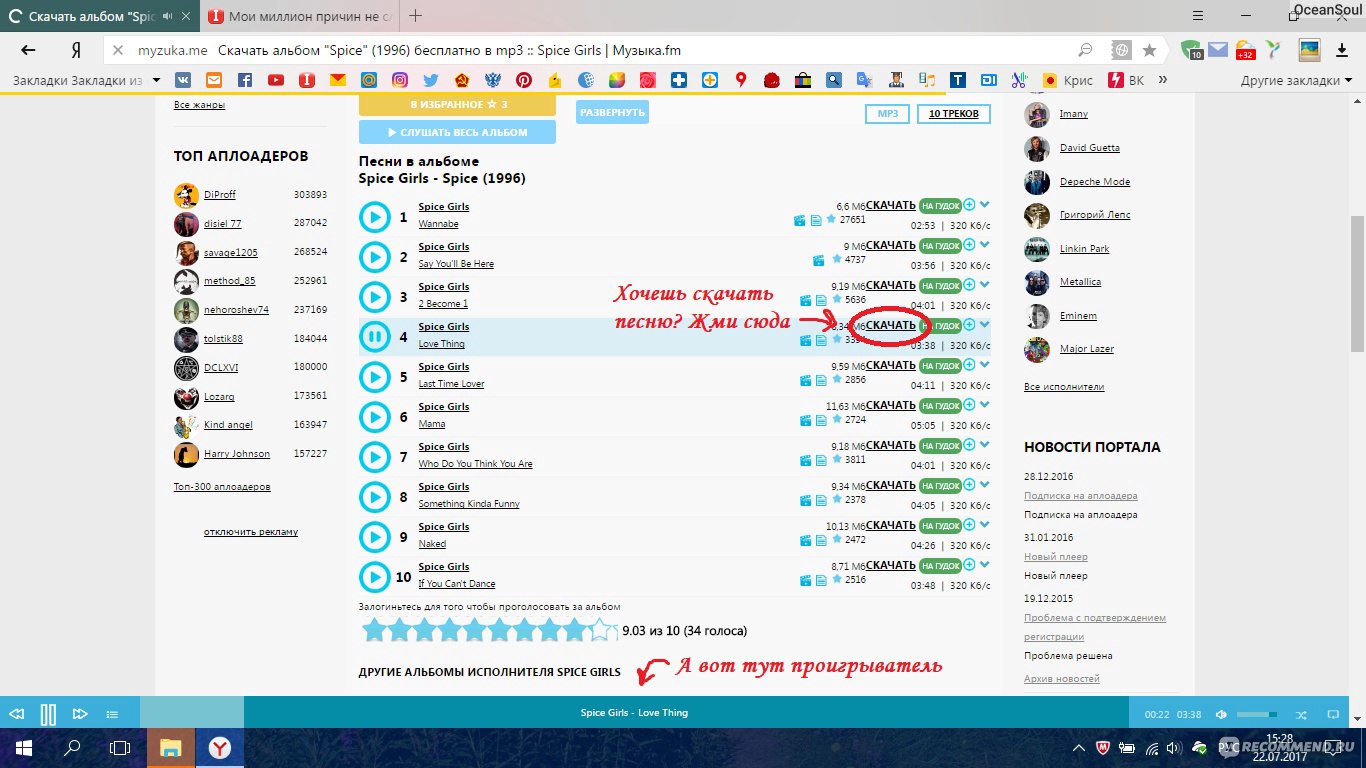Expand options chevron for Mama
This screenshot has height=768, width=1366.
point(985,404)
